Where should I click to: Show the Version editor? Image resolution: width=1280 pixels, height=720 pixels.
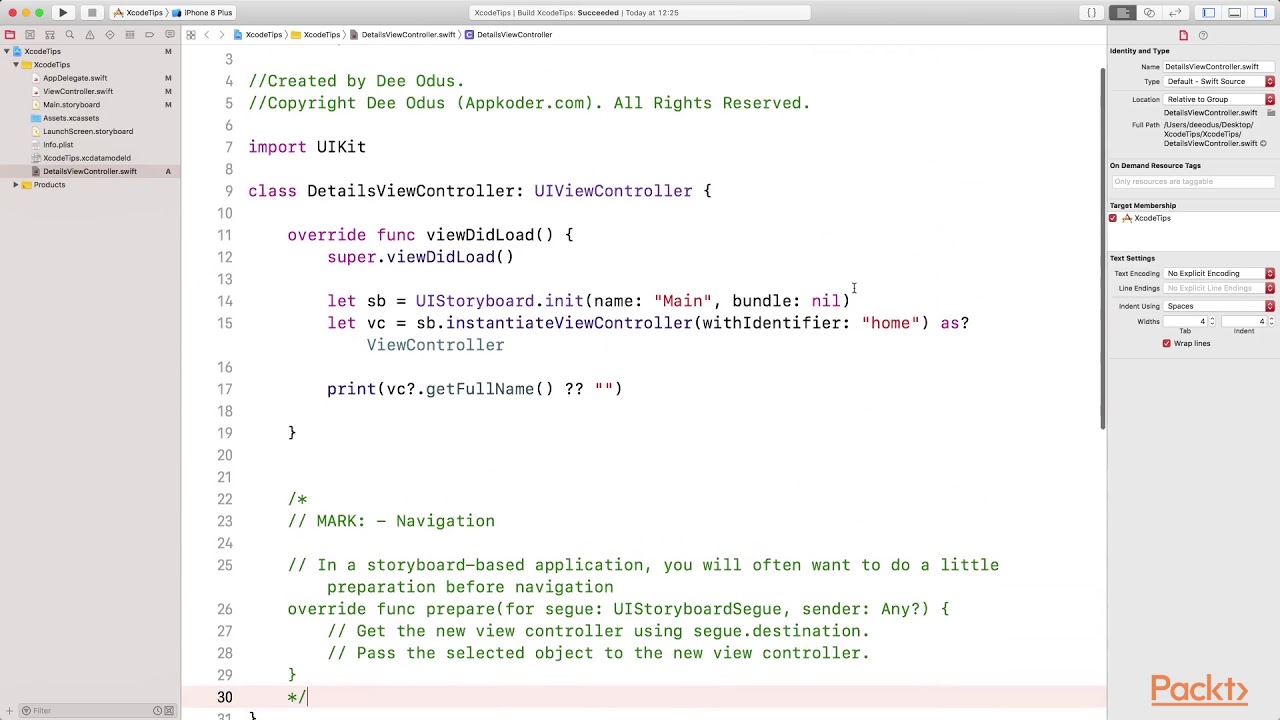(1176, 13)
